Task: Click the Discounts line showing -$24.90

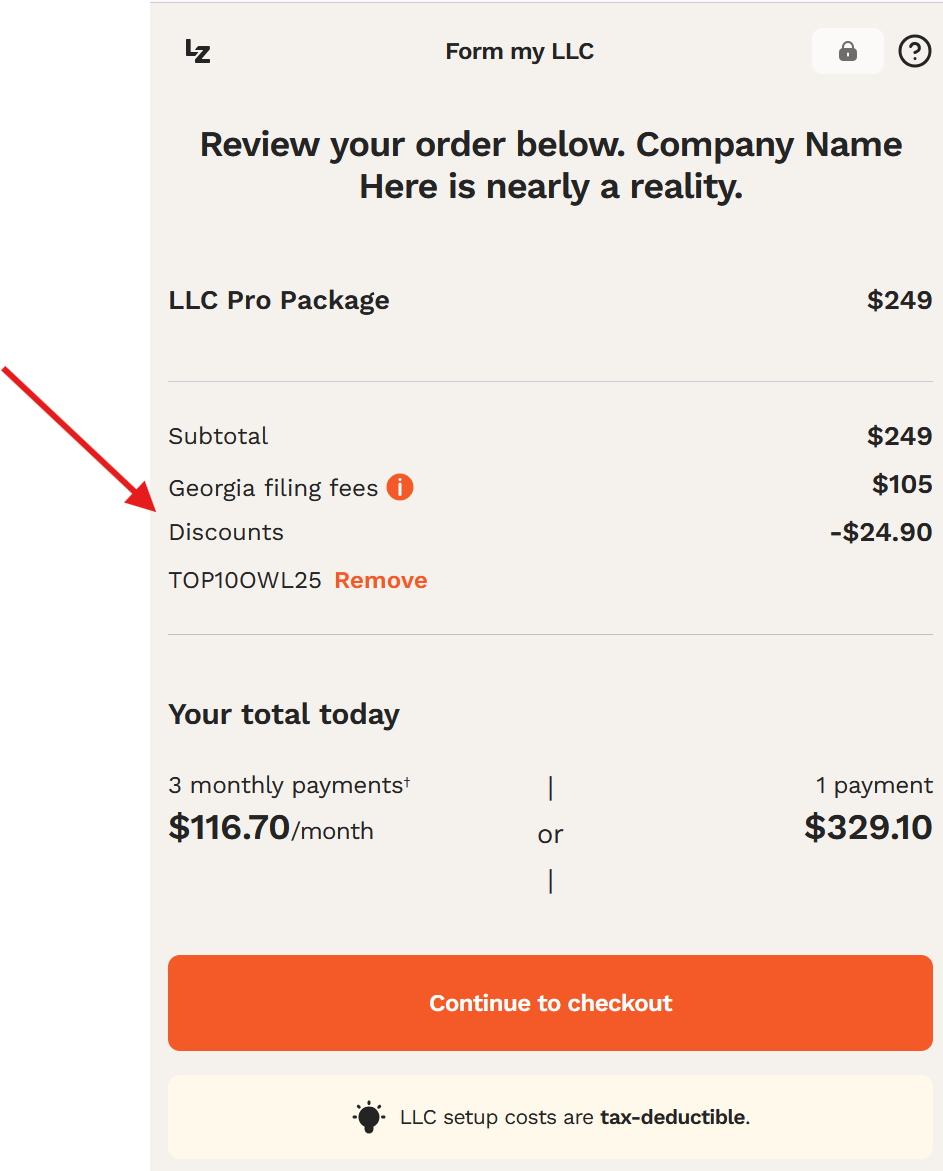Action: pos(880,532)
